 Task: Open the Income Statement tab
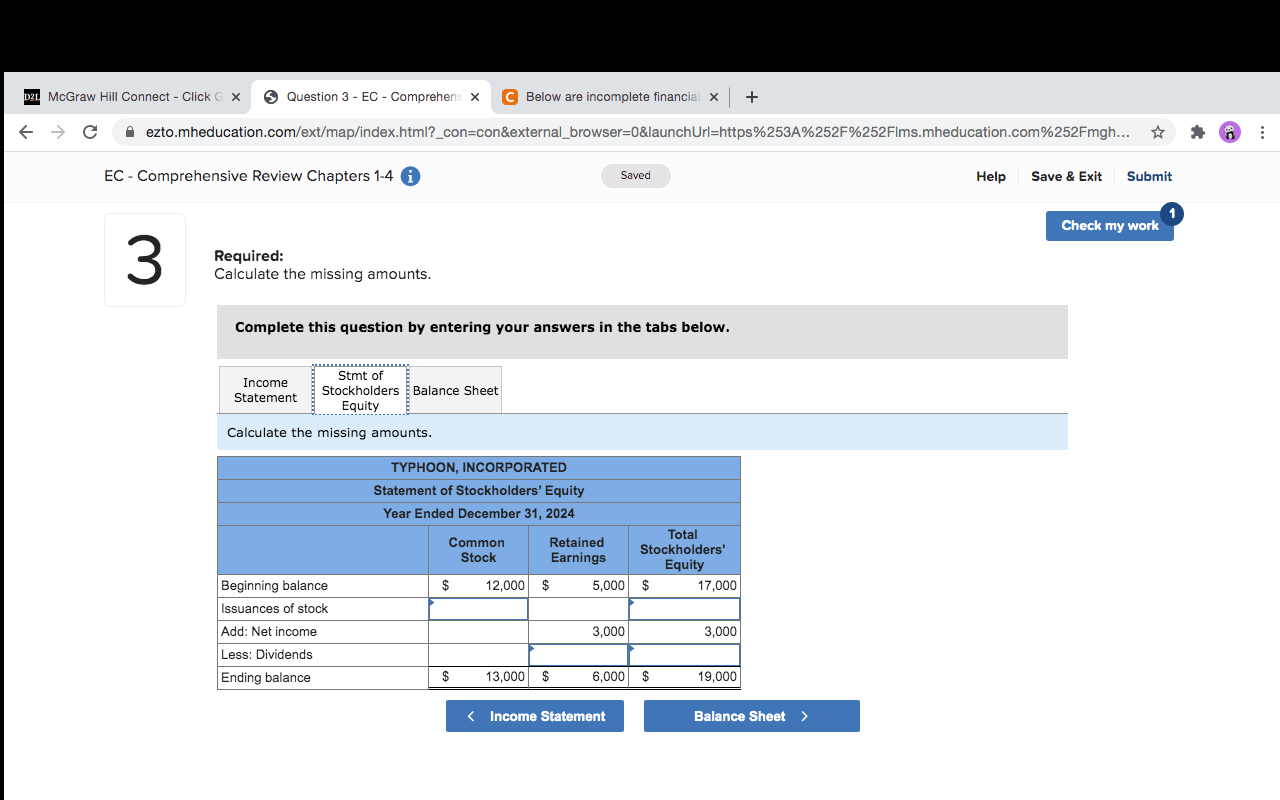tap(265, 390)
